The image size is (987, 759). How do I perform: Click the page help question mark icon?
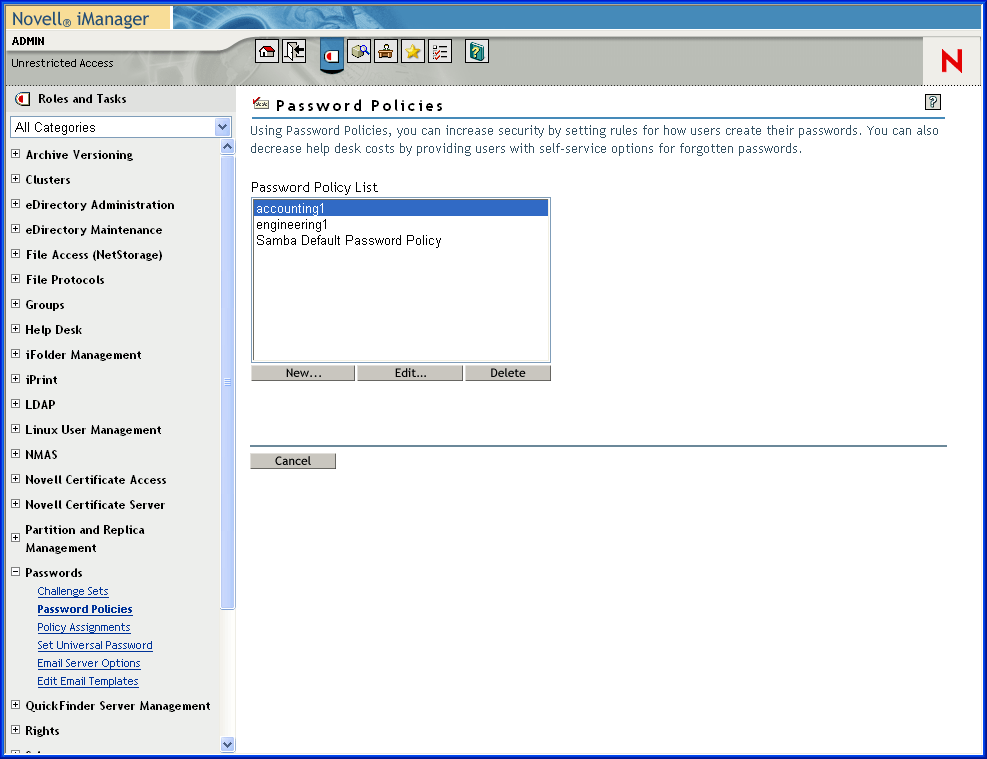pos(933,102)
